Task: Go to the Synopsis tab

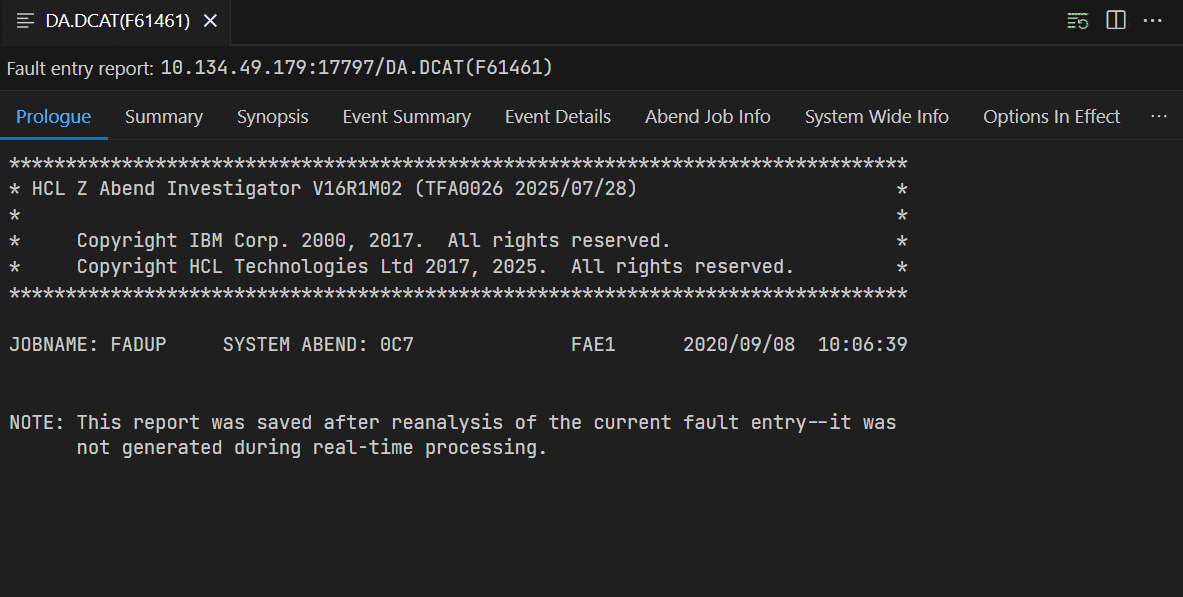Action: tap(272, 117)
